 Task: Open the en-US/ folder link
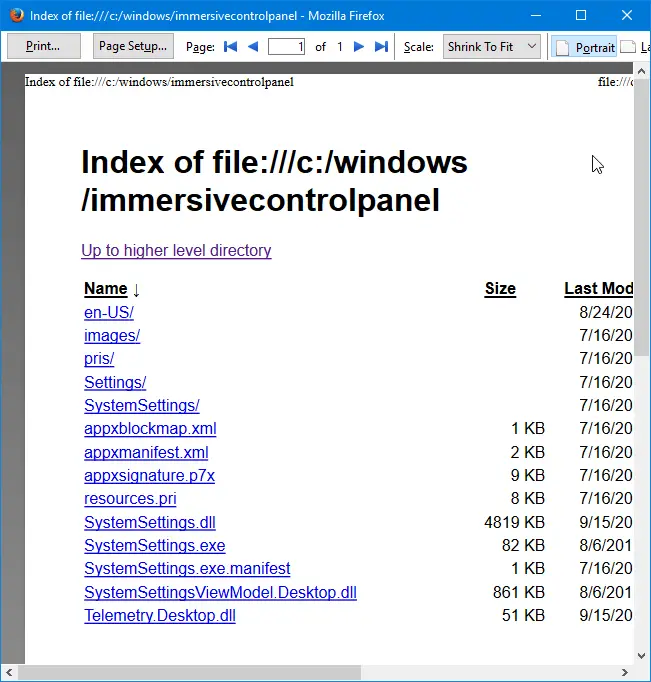coord(109,312)
